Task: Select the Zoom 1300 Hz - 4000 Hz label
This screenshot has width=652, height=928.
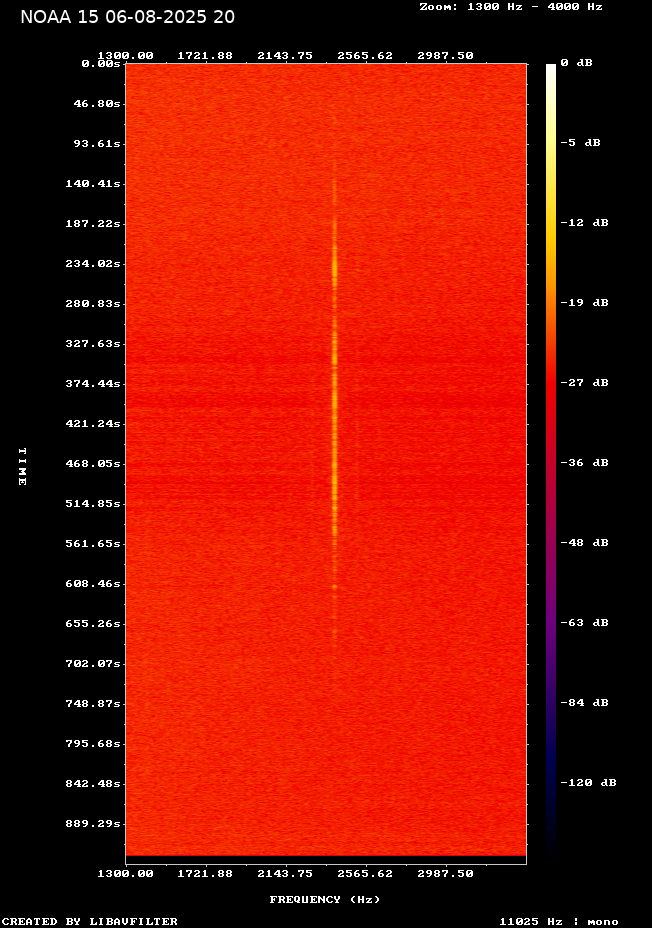Action: pos(510,6)
